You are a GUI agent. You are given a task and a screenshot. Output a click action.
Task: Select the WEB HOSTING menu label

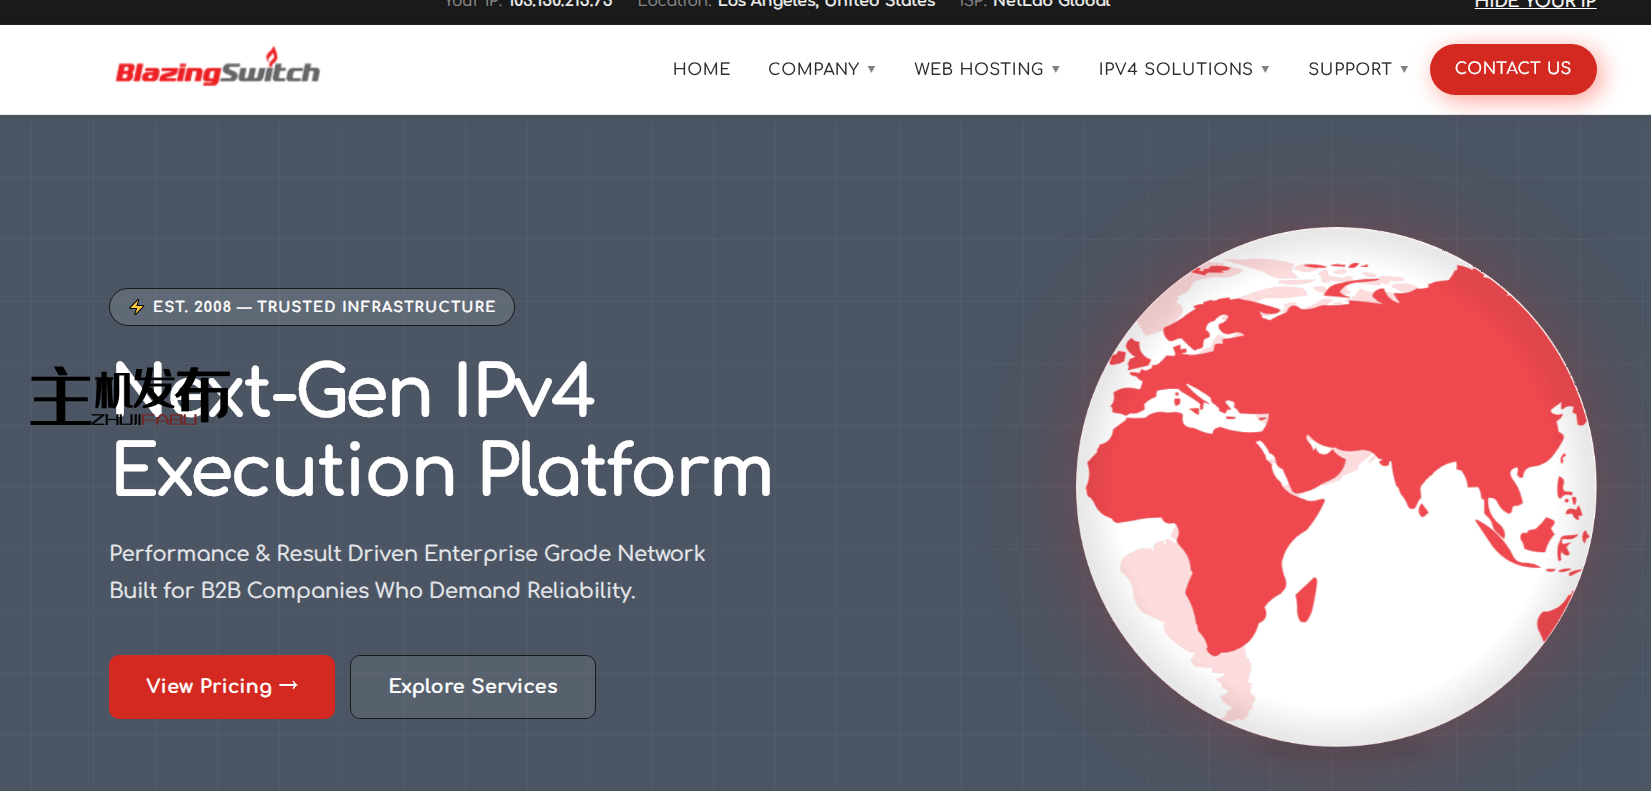(978, 69)
